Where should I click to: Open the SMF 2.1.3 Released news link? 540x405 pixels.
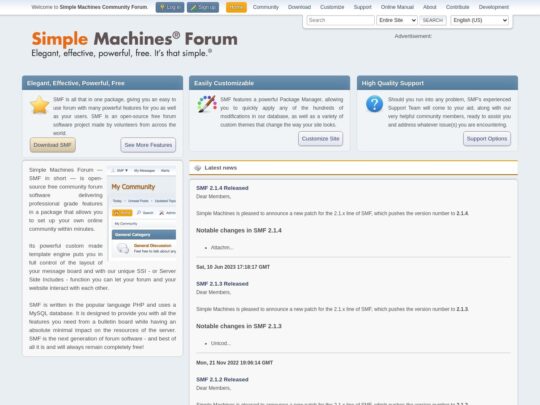point(222,284)
